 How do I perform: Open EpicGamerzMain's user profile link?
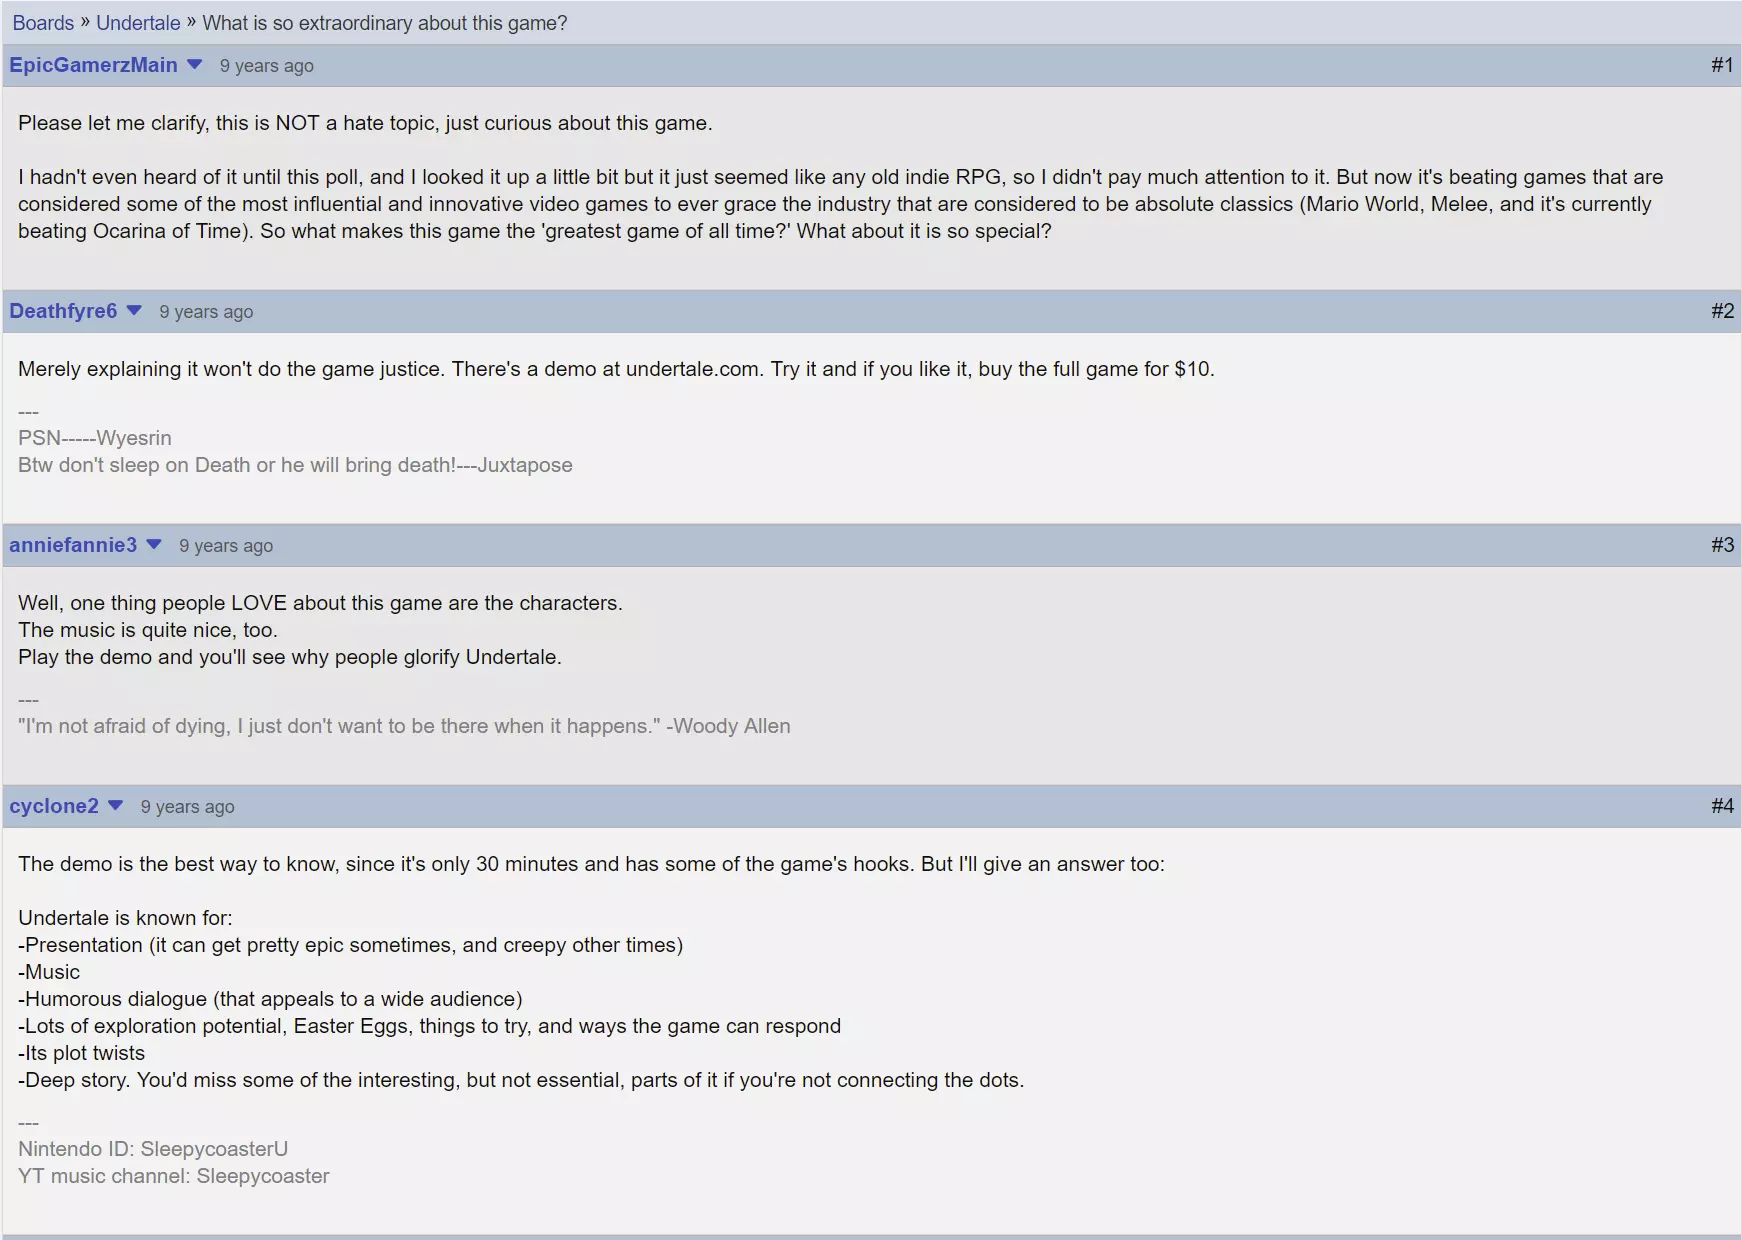(93, 65)
